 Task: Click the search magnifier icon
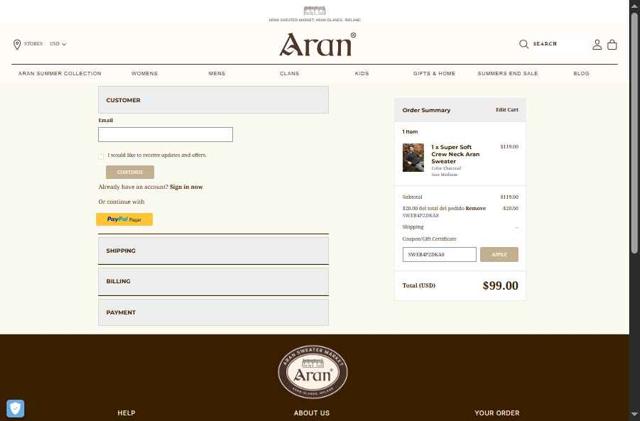[x=523, y=44]
